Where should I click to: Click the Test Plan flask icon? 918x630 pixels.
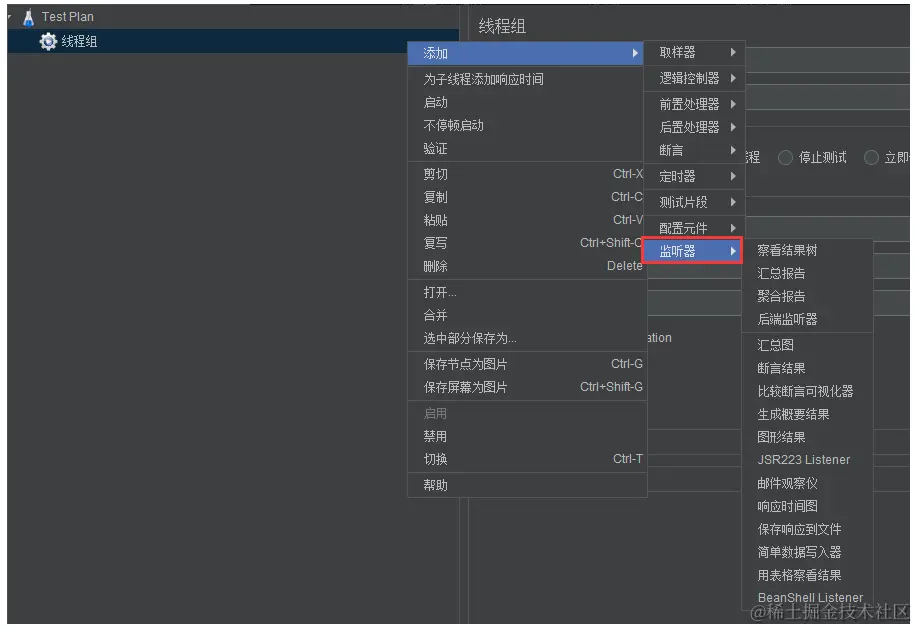click(x=28, y=17)
